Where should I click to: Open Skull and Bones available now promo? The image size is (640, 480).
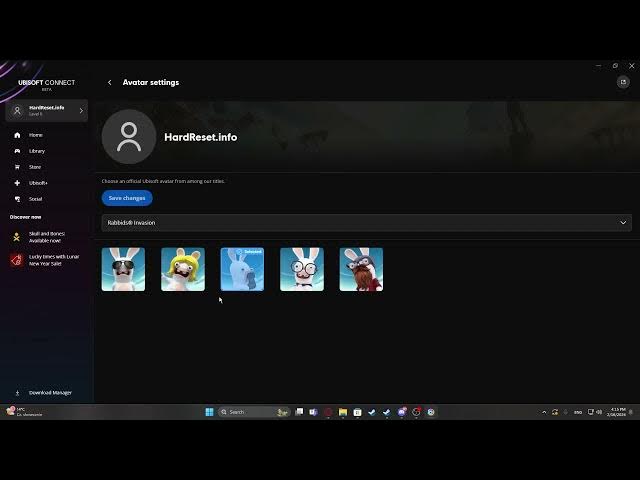(45, 237)
